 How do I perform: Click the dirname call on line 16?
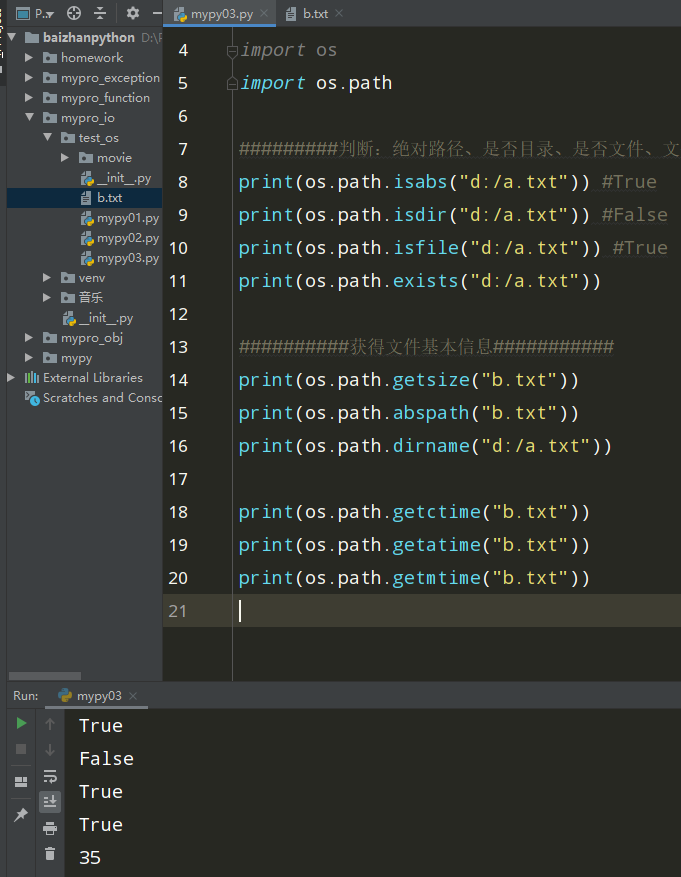(x=431, y=446)
